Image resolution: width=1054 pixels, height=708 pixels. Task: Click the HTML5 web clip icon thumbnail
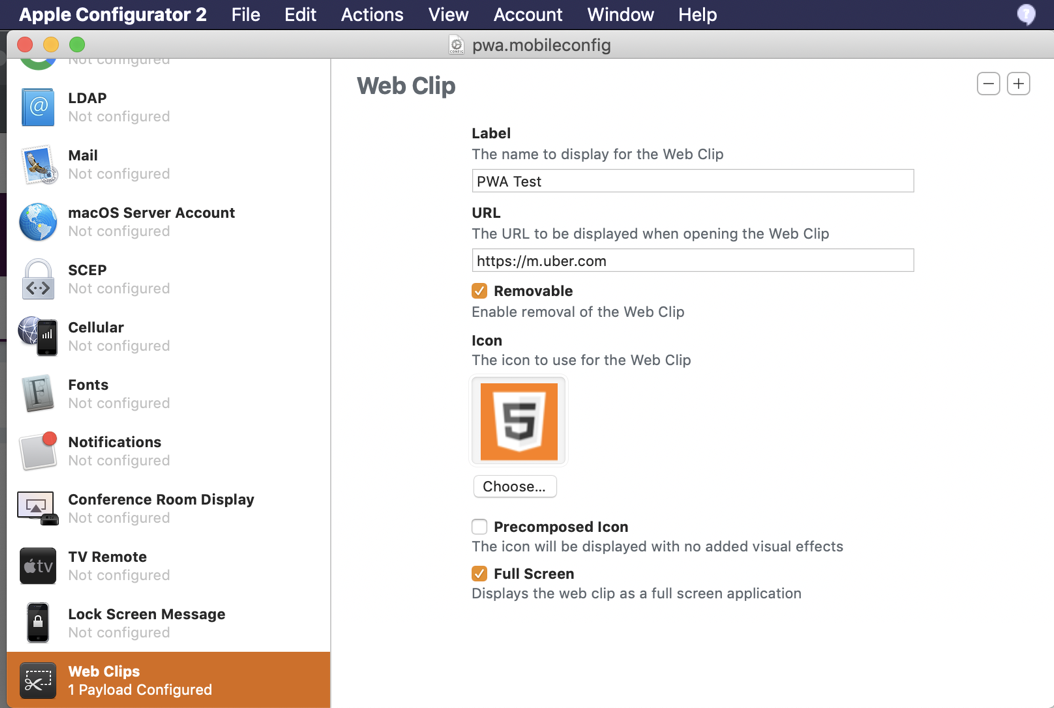point(518,421)
